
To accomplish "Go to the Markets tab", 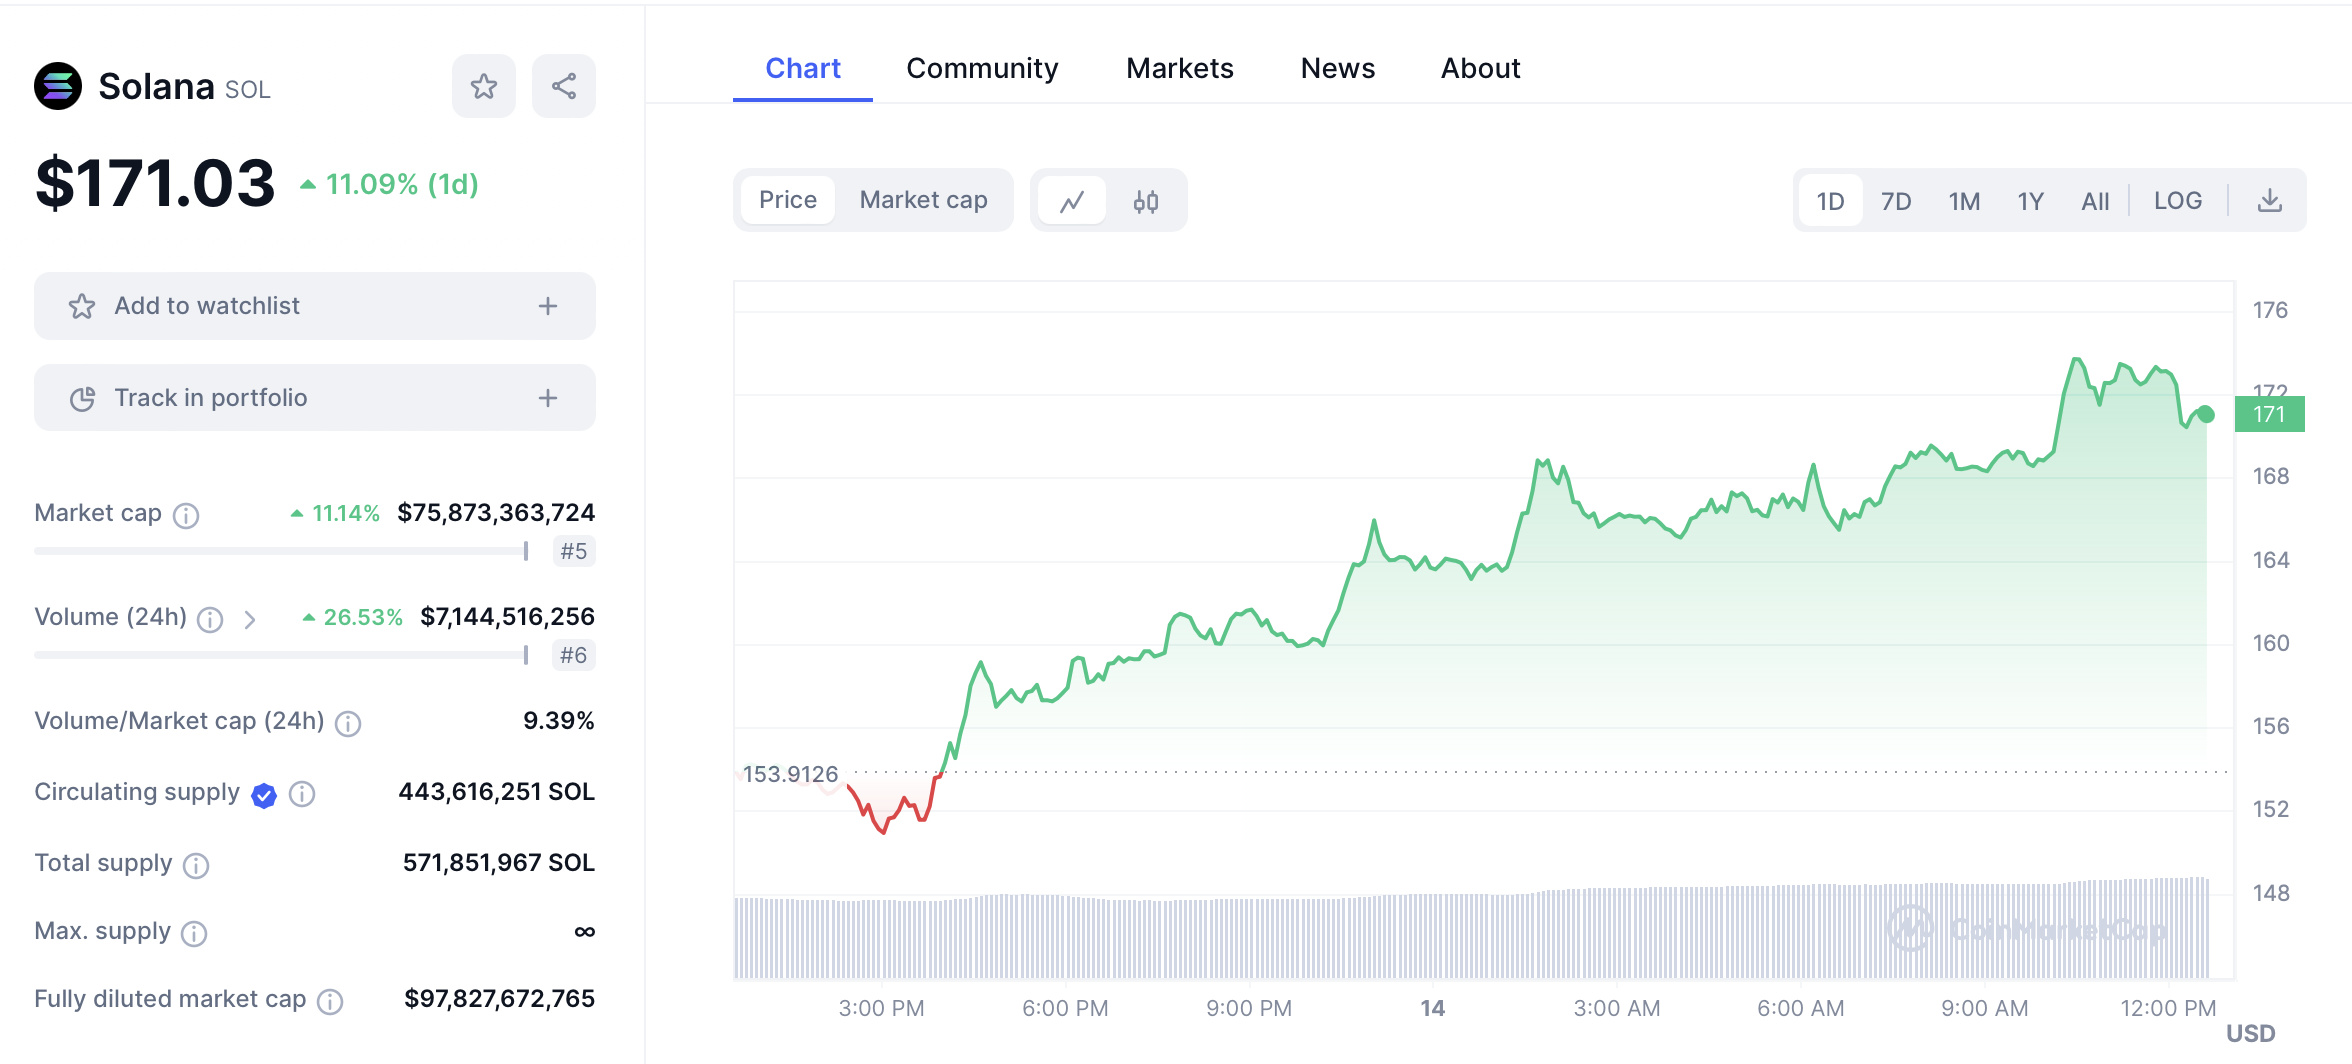I will [1179, 68].
